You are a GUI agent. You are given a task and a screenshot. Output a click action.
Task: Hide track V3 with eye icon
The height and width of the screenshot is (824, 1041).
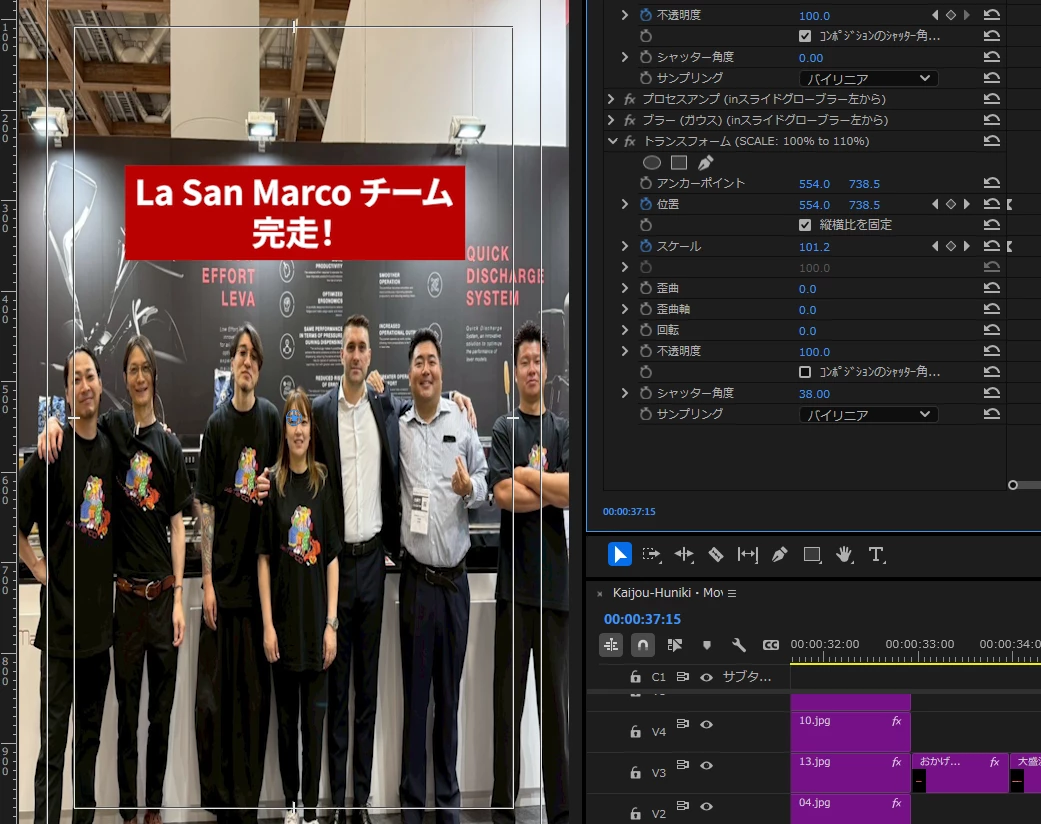706,766
